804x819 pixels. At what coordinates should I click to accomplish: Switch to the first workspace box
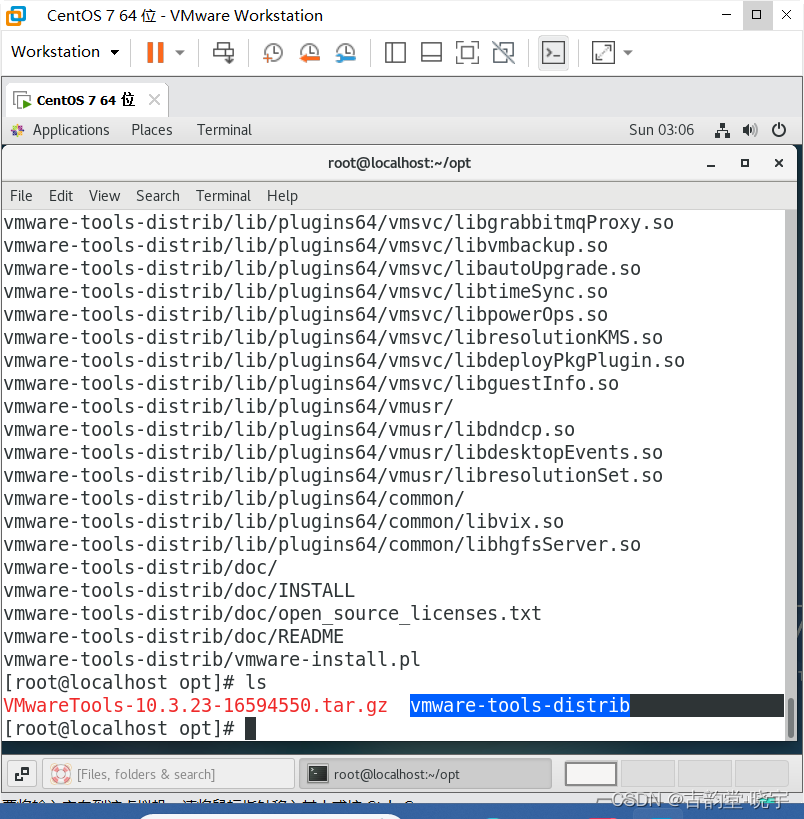coord(590,774)
